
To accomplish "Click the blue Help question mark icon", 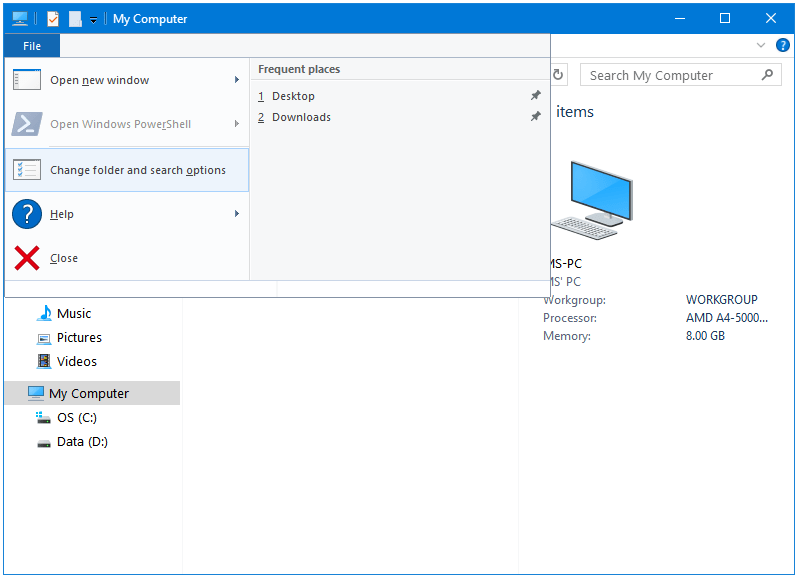I will point(783,45).
